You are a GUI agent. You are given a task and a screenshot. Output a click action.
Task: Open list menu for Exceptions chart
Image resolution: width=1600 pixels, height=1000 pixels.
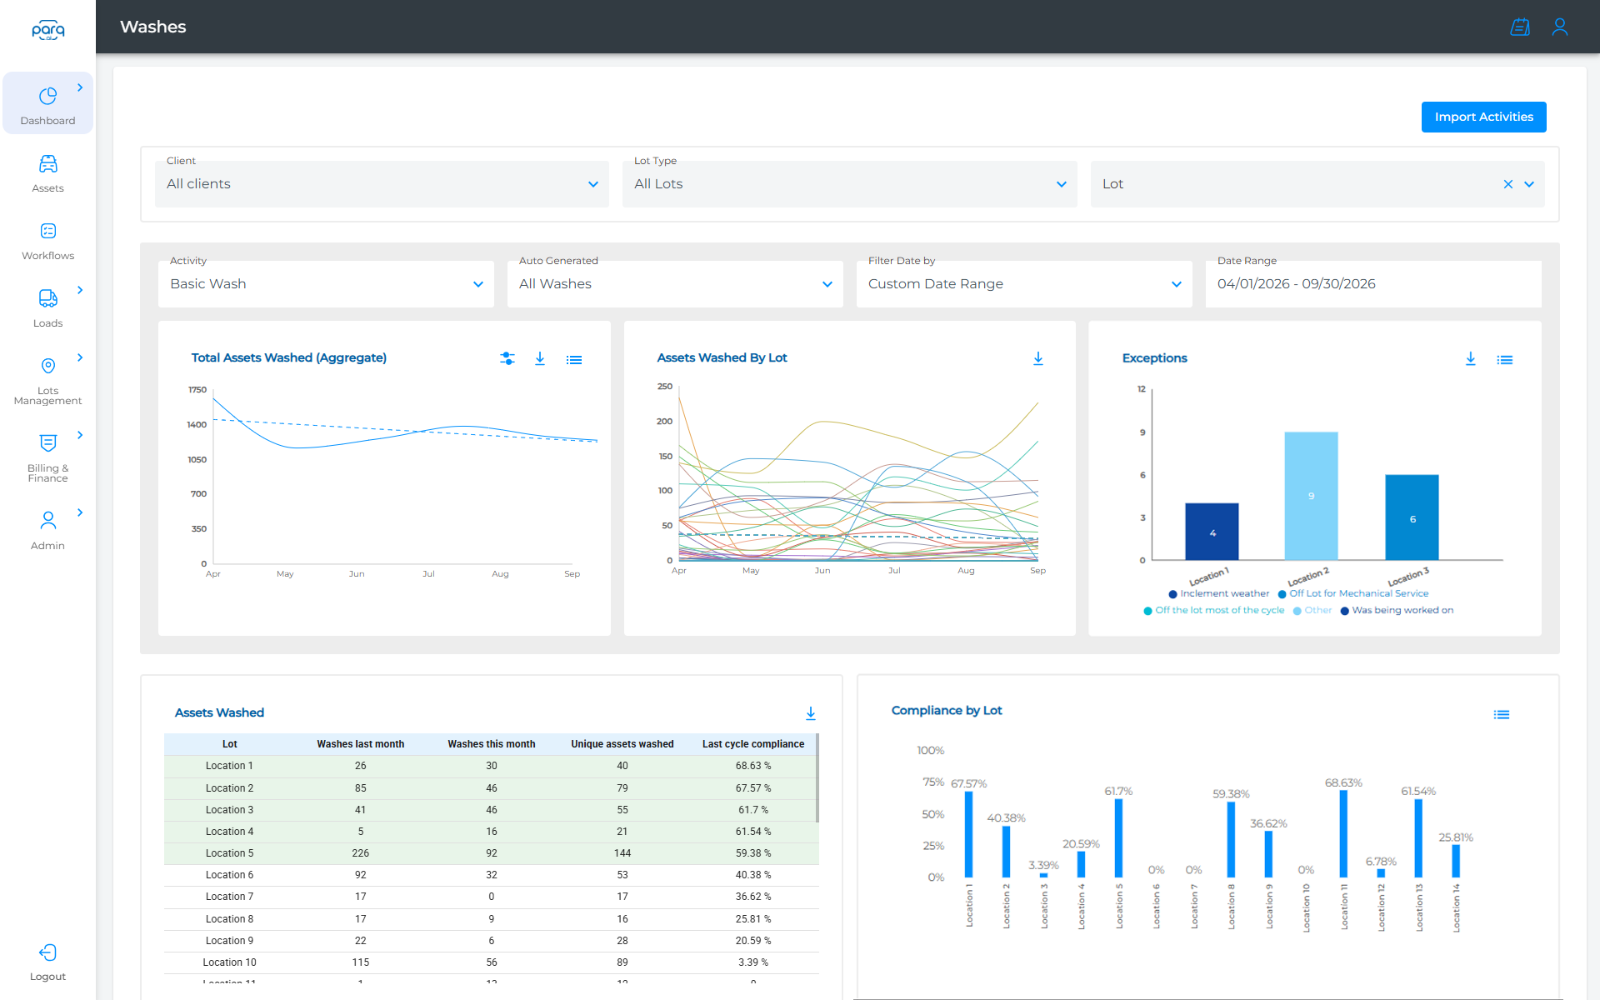(x=1505, y=359)
